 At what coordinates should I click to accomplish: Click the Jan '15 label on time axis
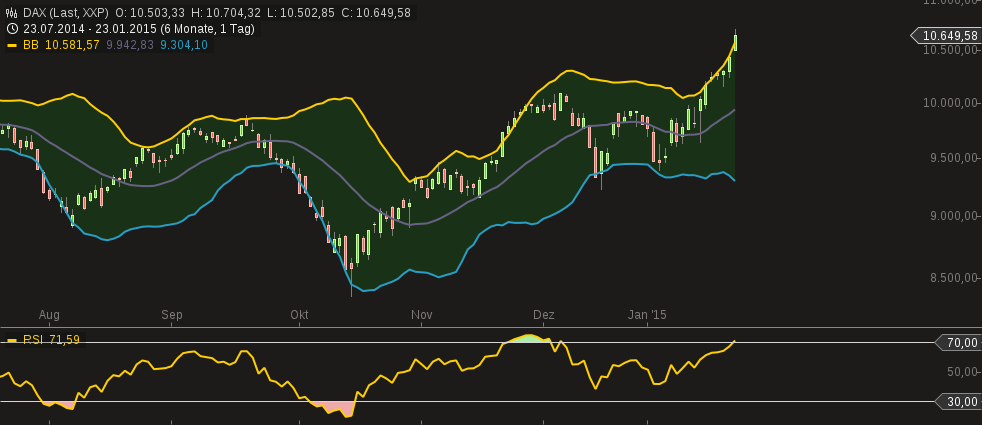point(648,315)
